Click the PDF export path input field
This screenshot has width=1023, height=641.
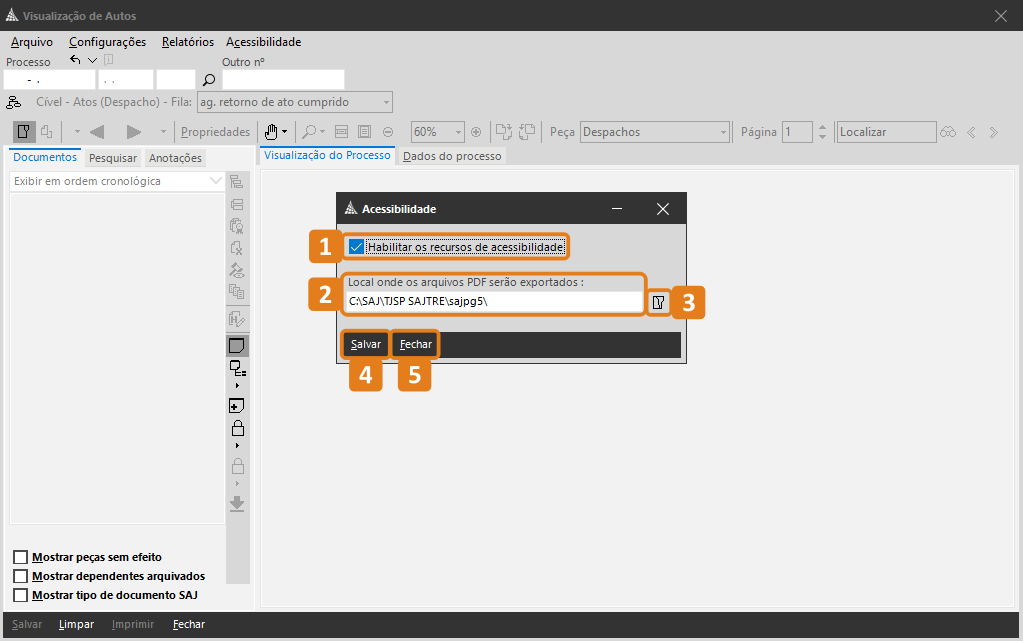click(x=495, y=302)
